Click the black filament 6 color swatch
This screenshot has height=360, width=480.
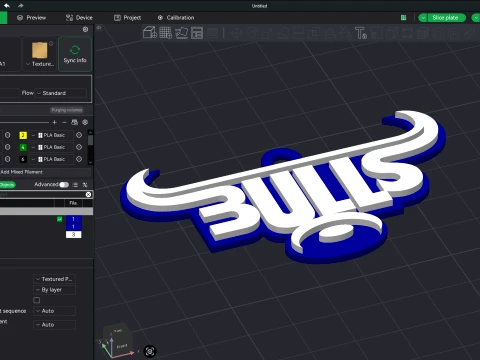click(23, 159)
